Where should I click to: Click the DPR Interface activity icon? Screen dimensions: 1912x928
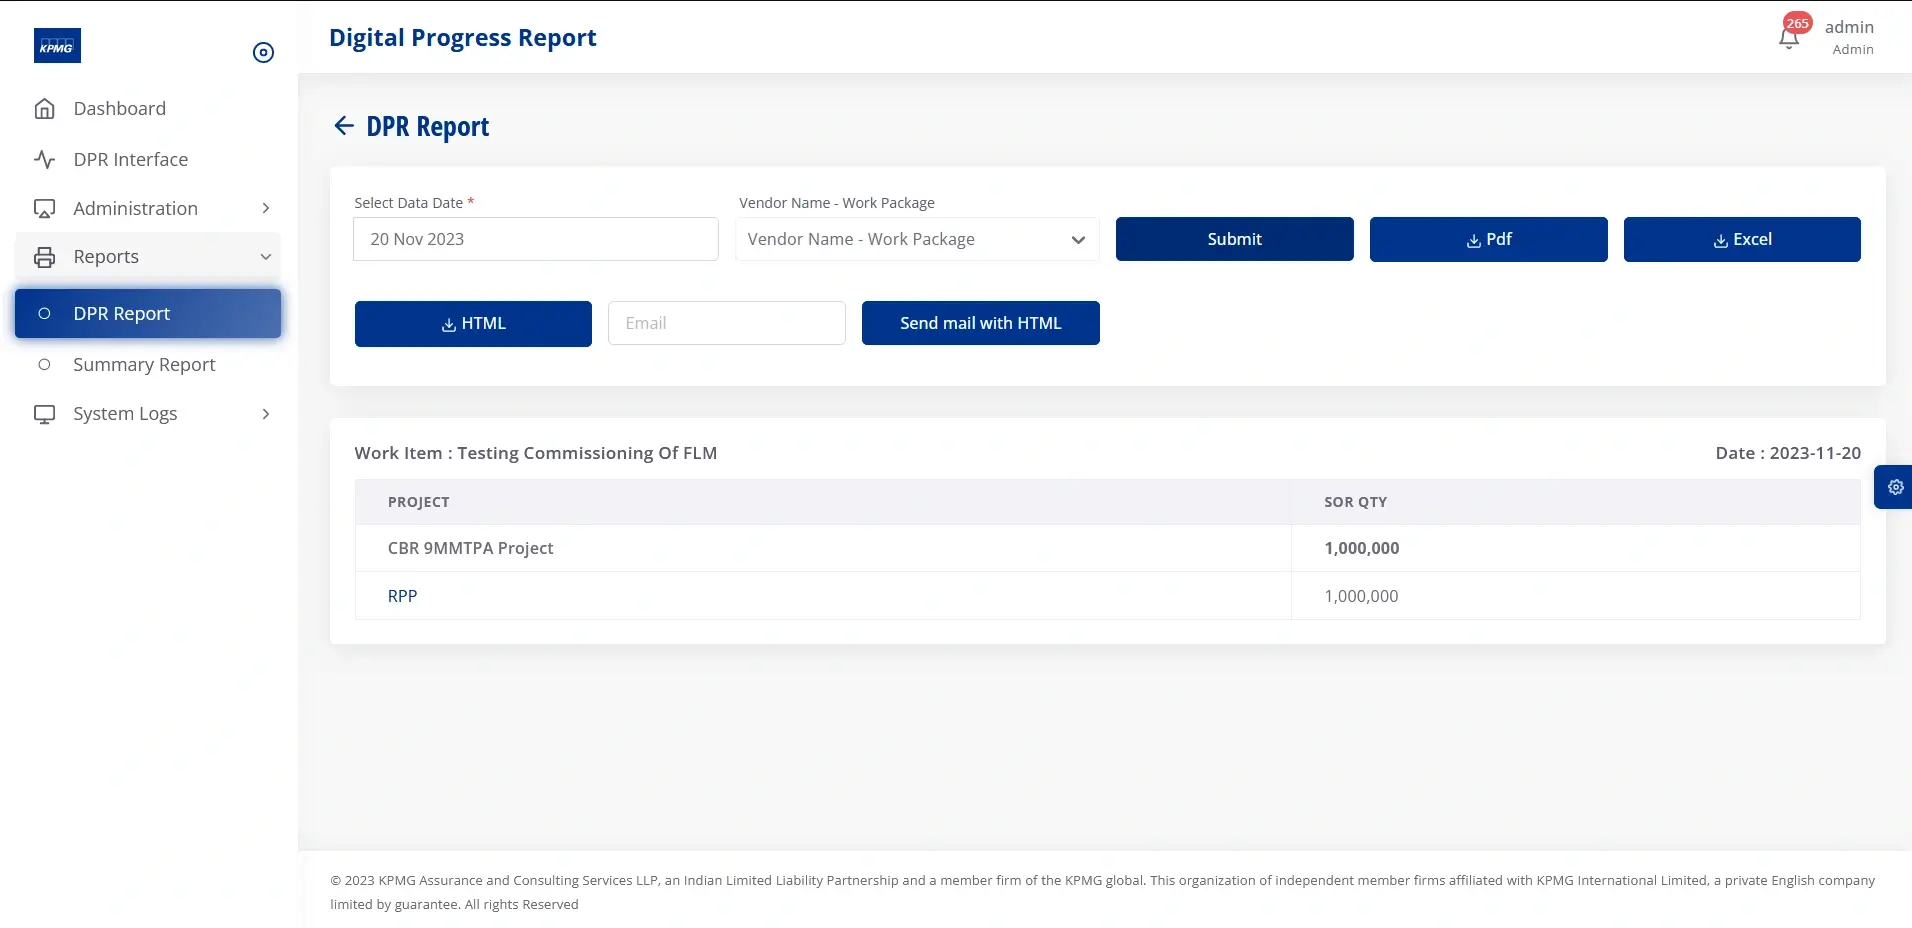[44, 159]
